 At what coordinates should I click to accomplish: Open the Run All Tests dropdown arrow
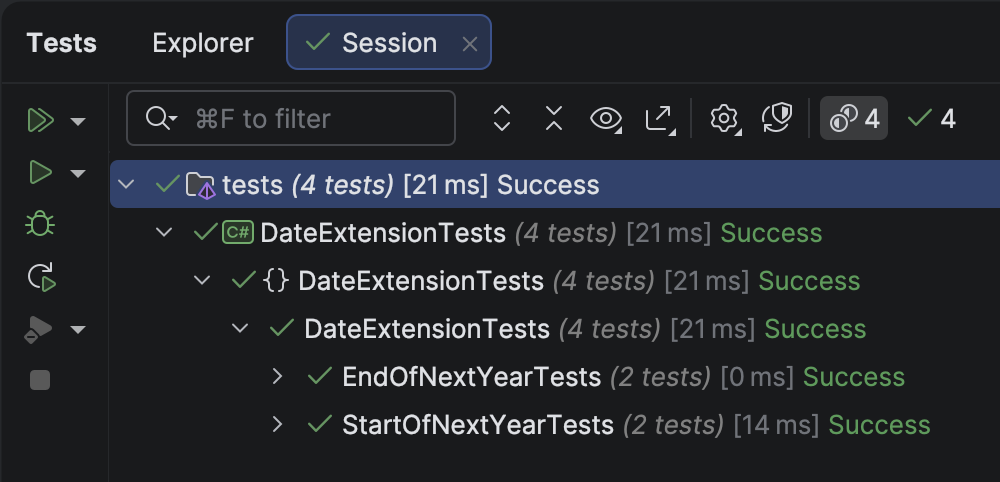pos(78,122)
